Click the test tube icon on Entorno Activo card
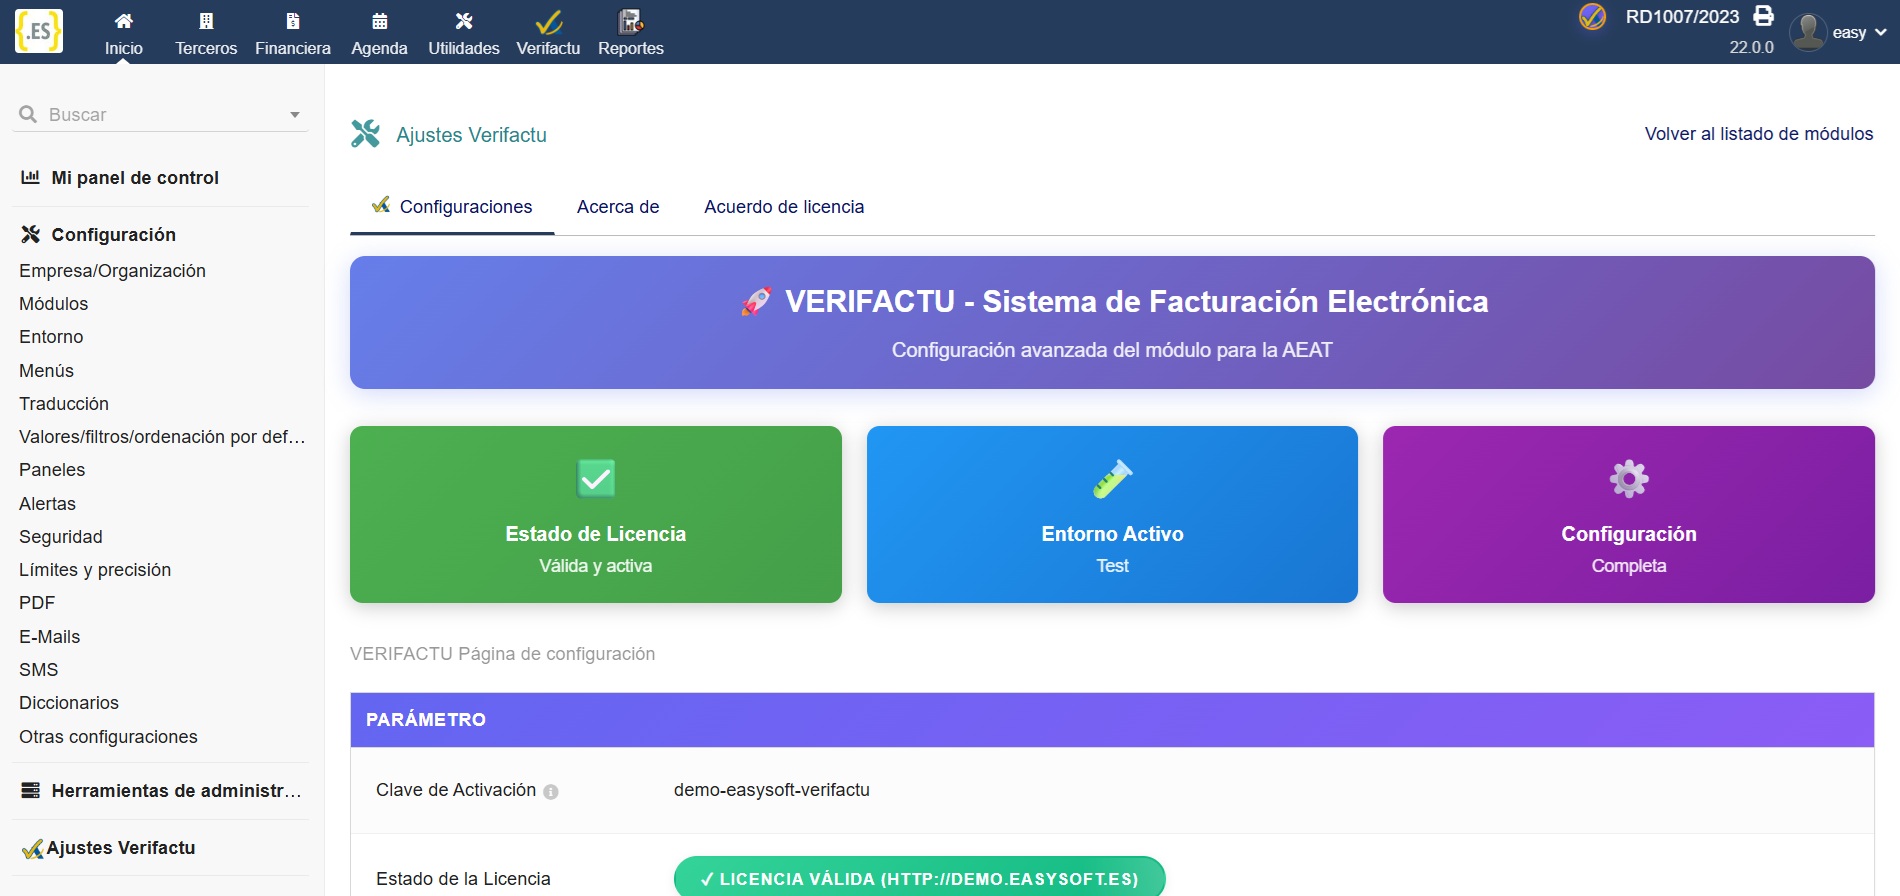Viewport: 1900px width, 896px height. click(x=1112, y=478)
